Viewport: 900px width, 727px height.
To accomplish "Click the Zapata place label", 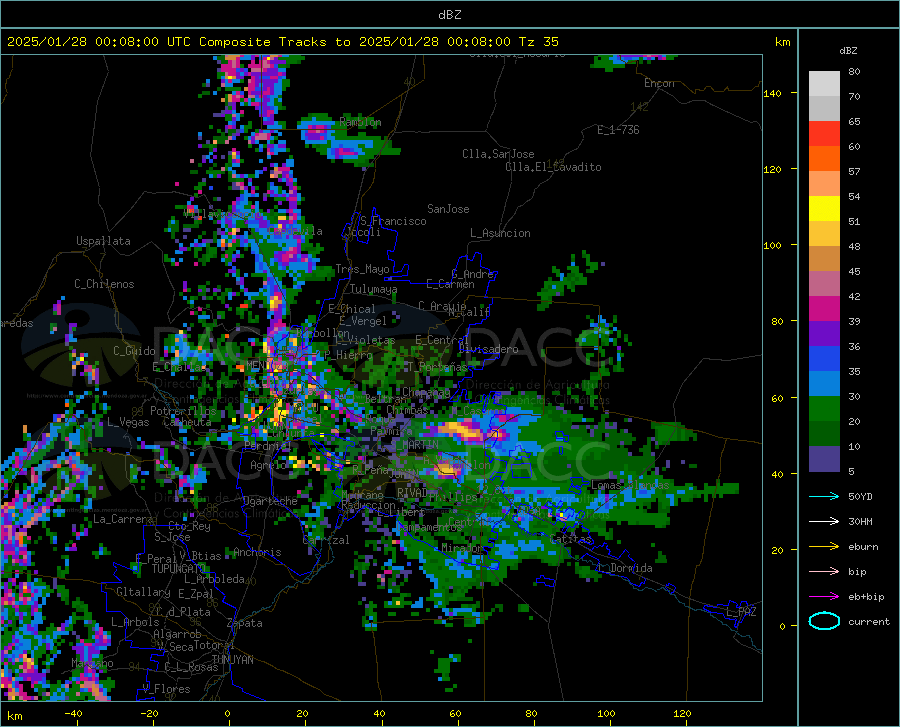I will [245, 623].
